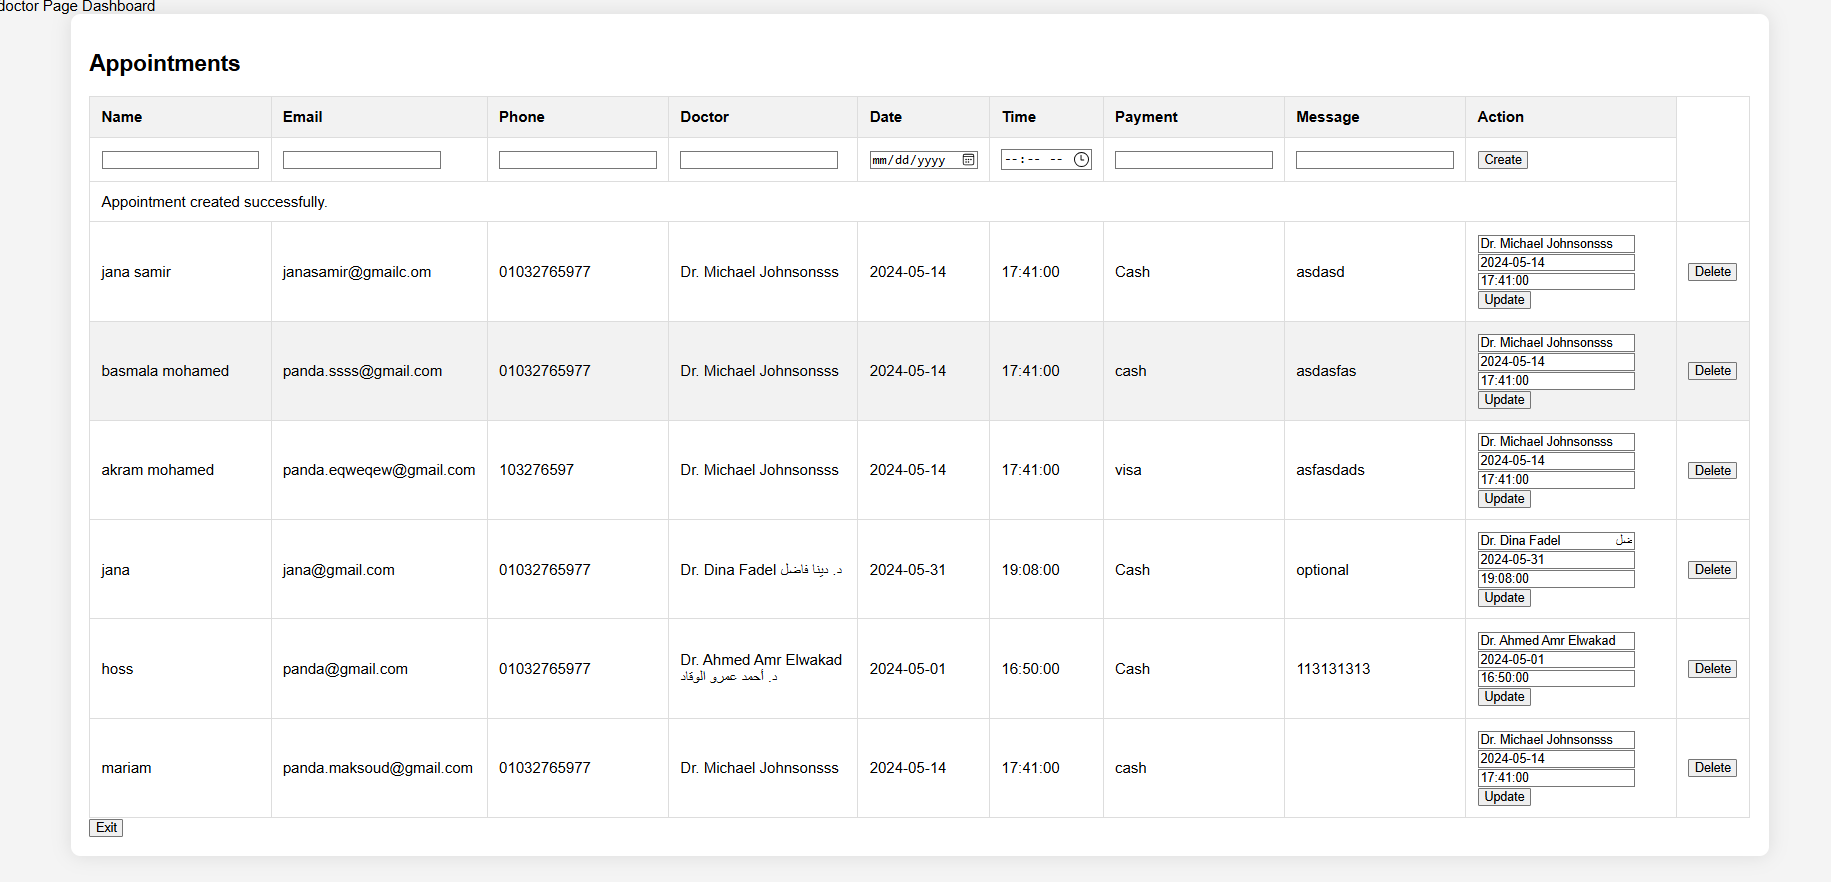Update akram mohamed's appointment

[1504, 499]
